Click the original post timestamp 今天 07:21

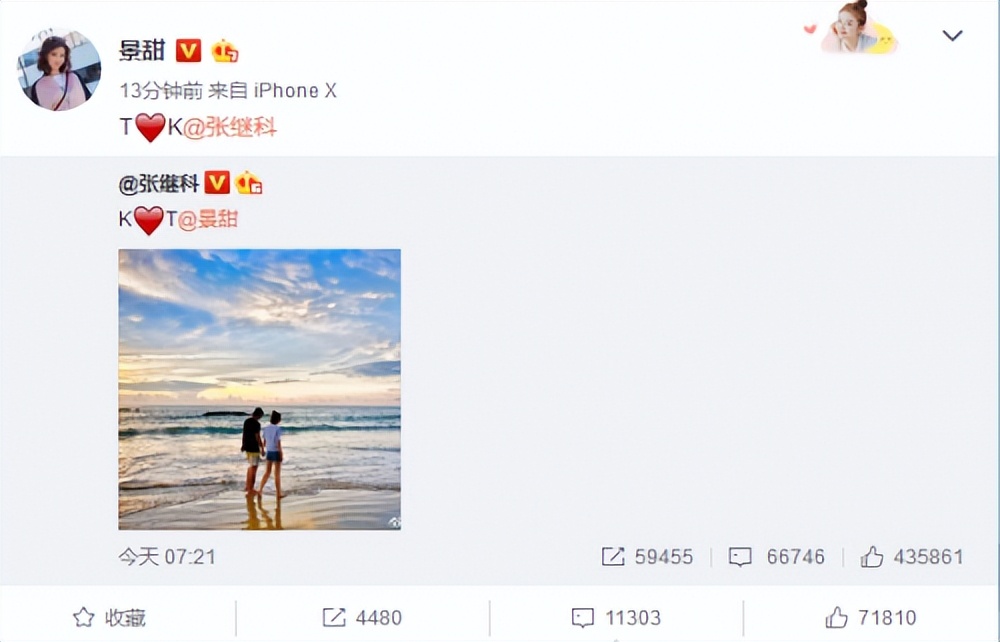tap(167, 557)
